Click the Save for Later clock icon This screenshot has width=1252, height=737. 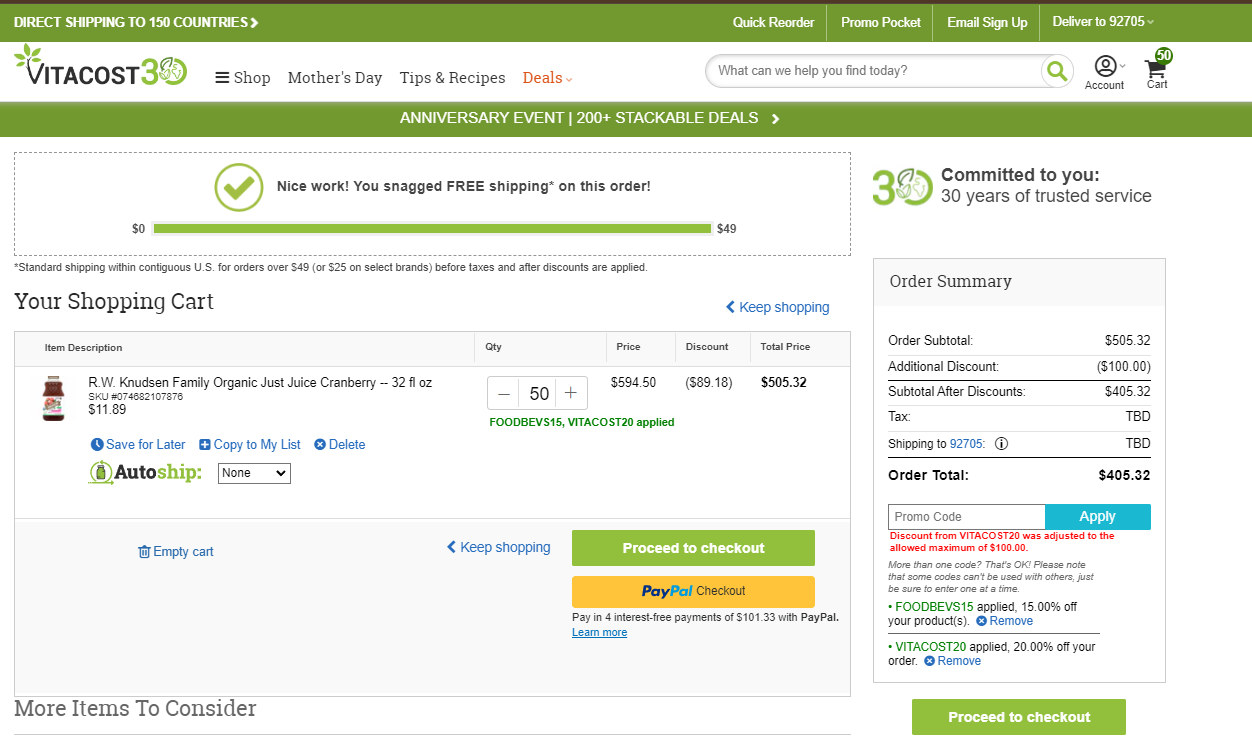97,445
